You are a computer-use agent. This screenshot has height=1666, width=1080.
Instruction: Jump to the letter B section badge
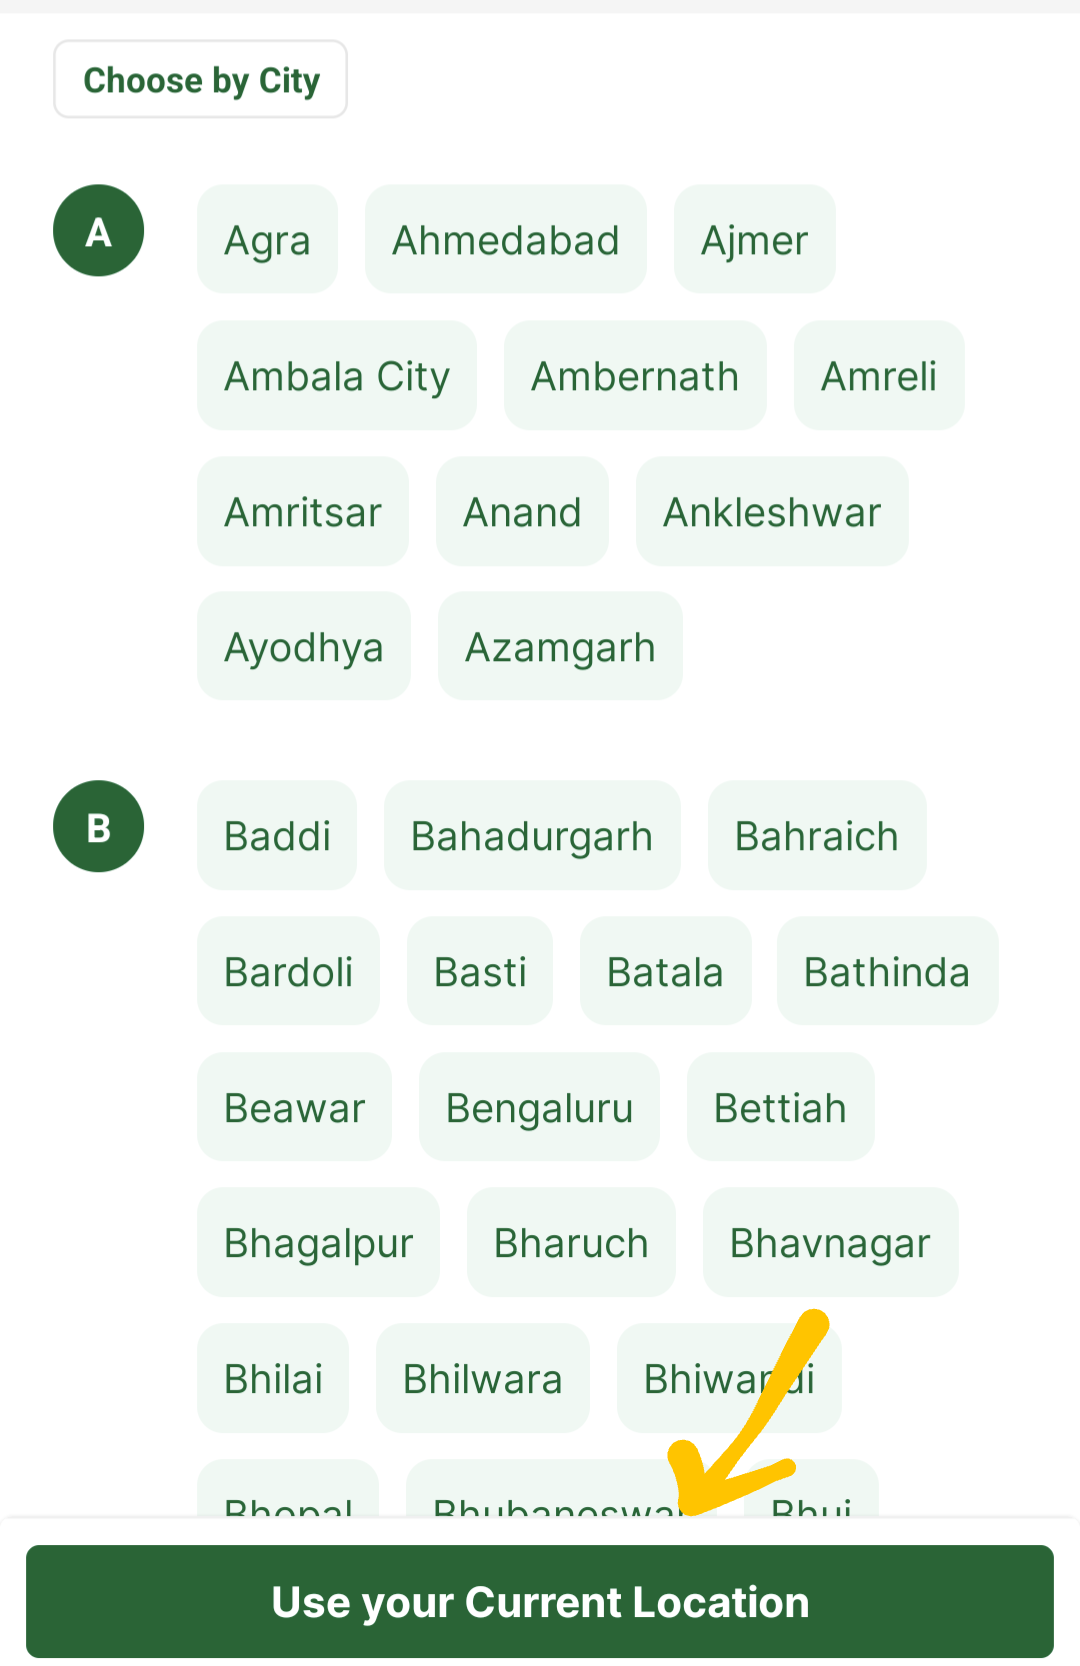[98, 827]
